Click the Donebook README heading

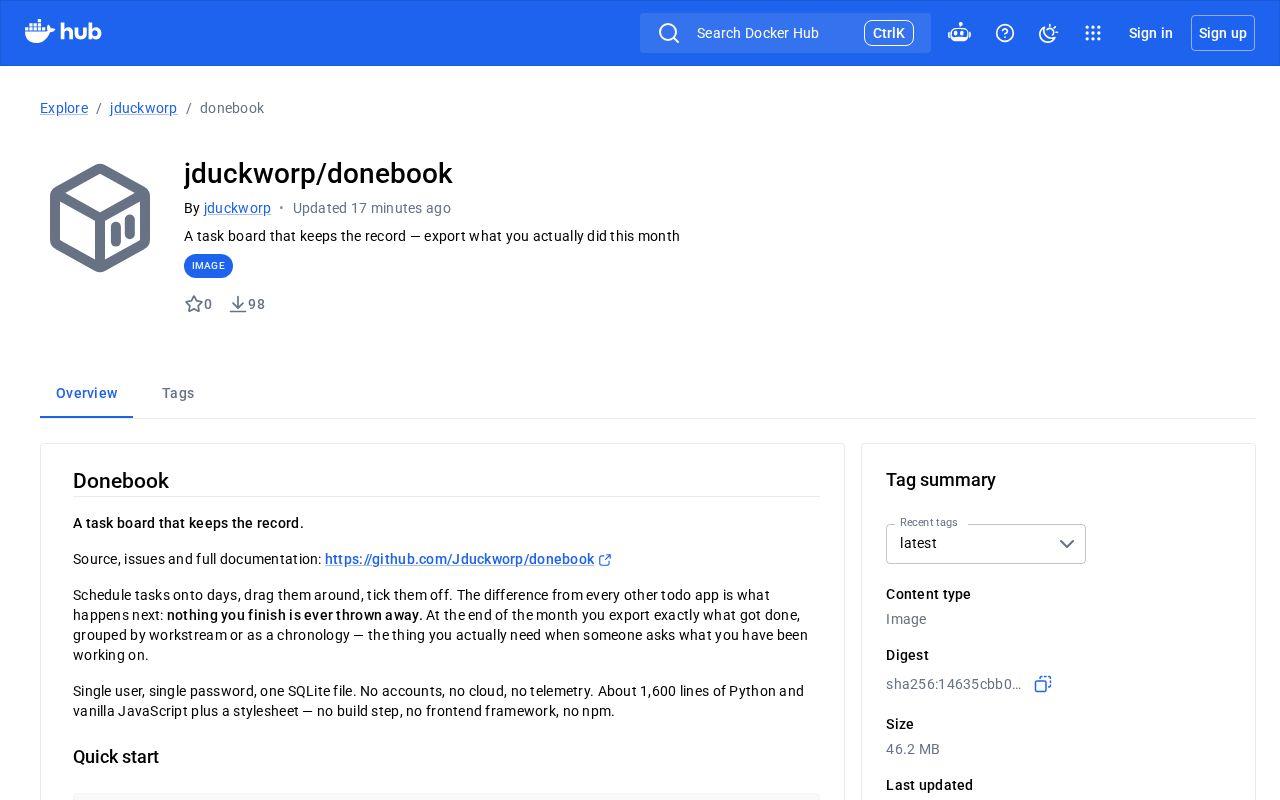121,481
